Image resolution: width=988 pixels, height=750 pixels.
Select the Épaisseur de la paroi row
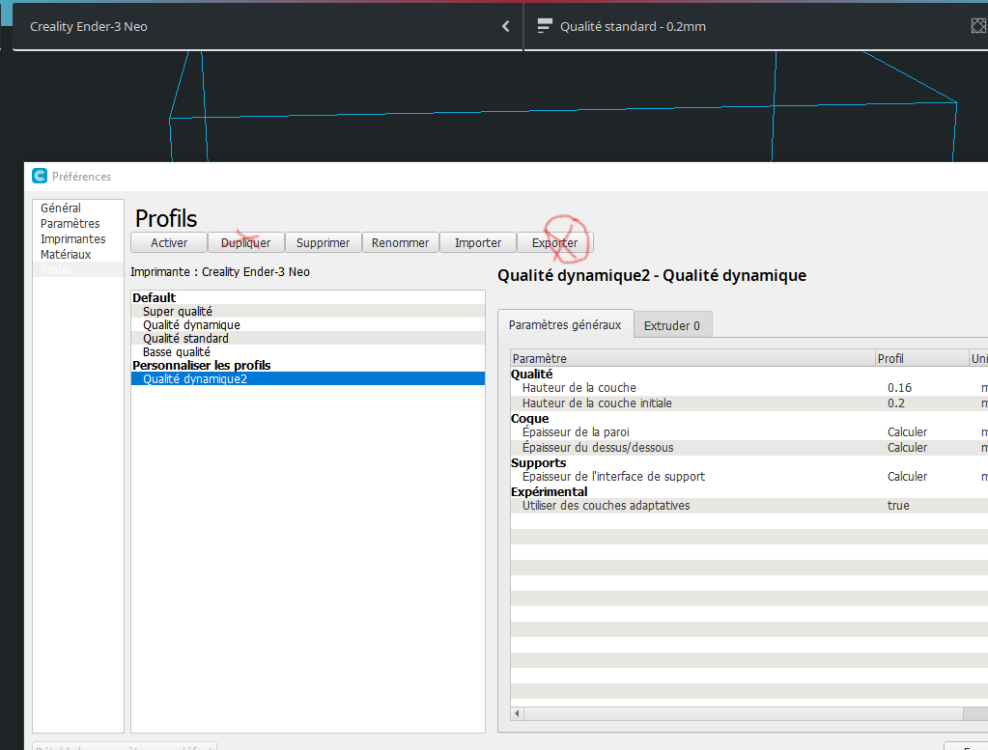point(749,432)
